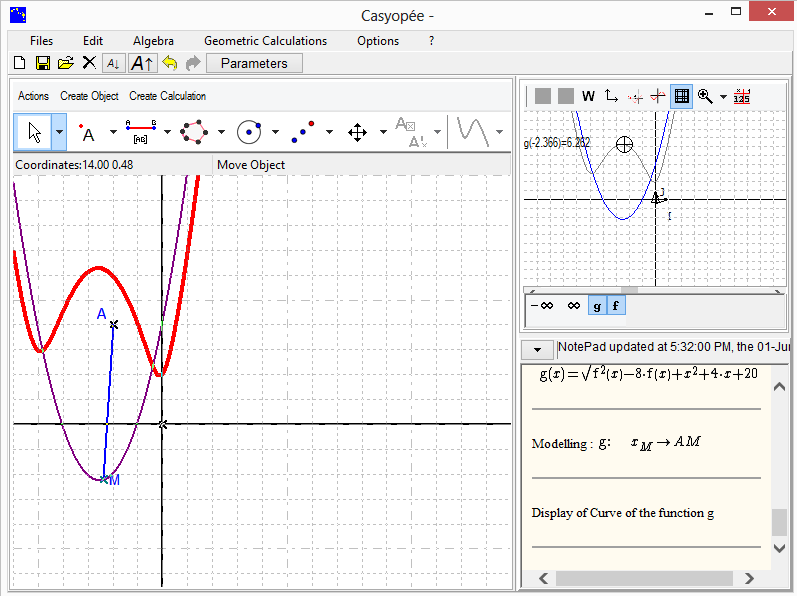Select the arrow pointer tool
797x596 pixels.
coord(34,132)
